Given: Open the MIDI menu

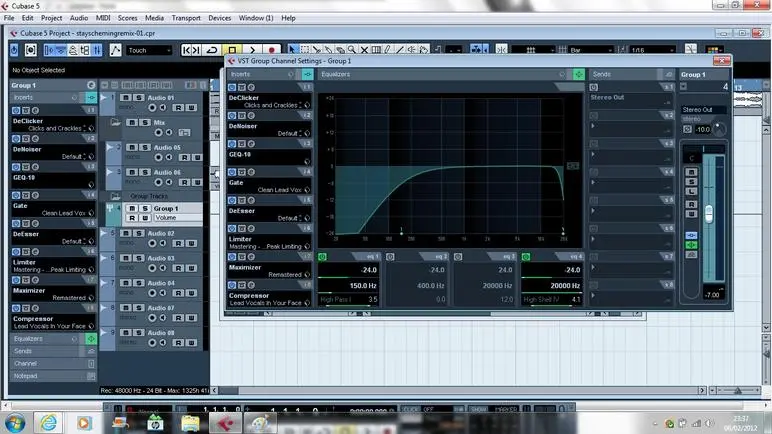Looking at the screenshot, I should point(103,18).
